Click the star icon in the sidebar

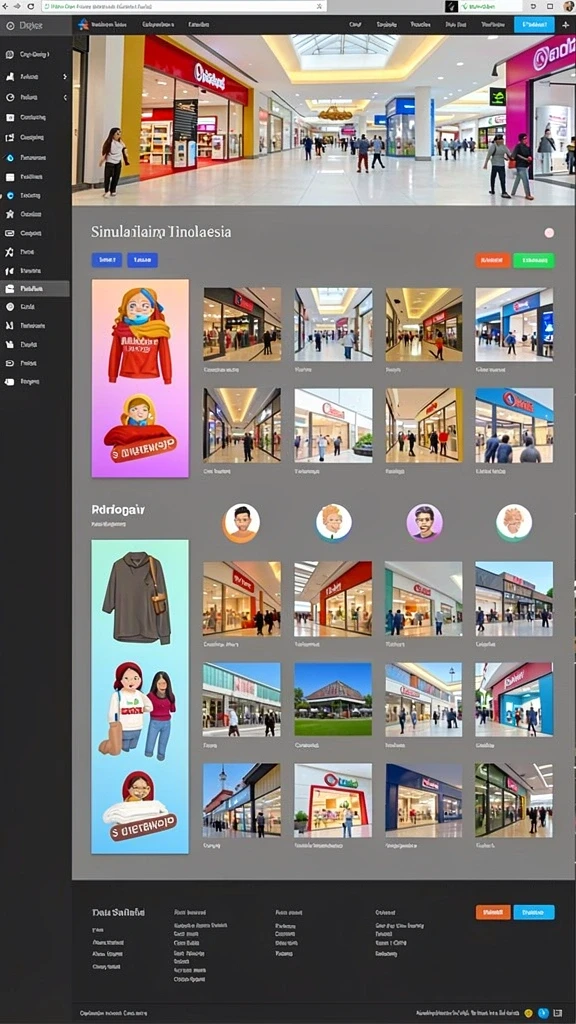[x=10, y=214]
